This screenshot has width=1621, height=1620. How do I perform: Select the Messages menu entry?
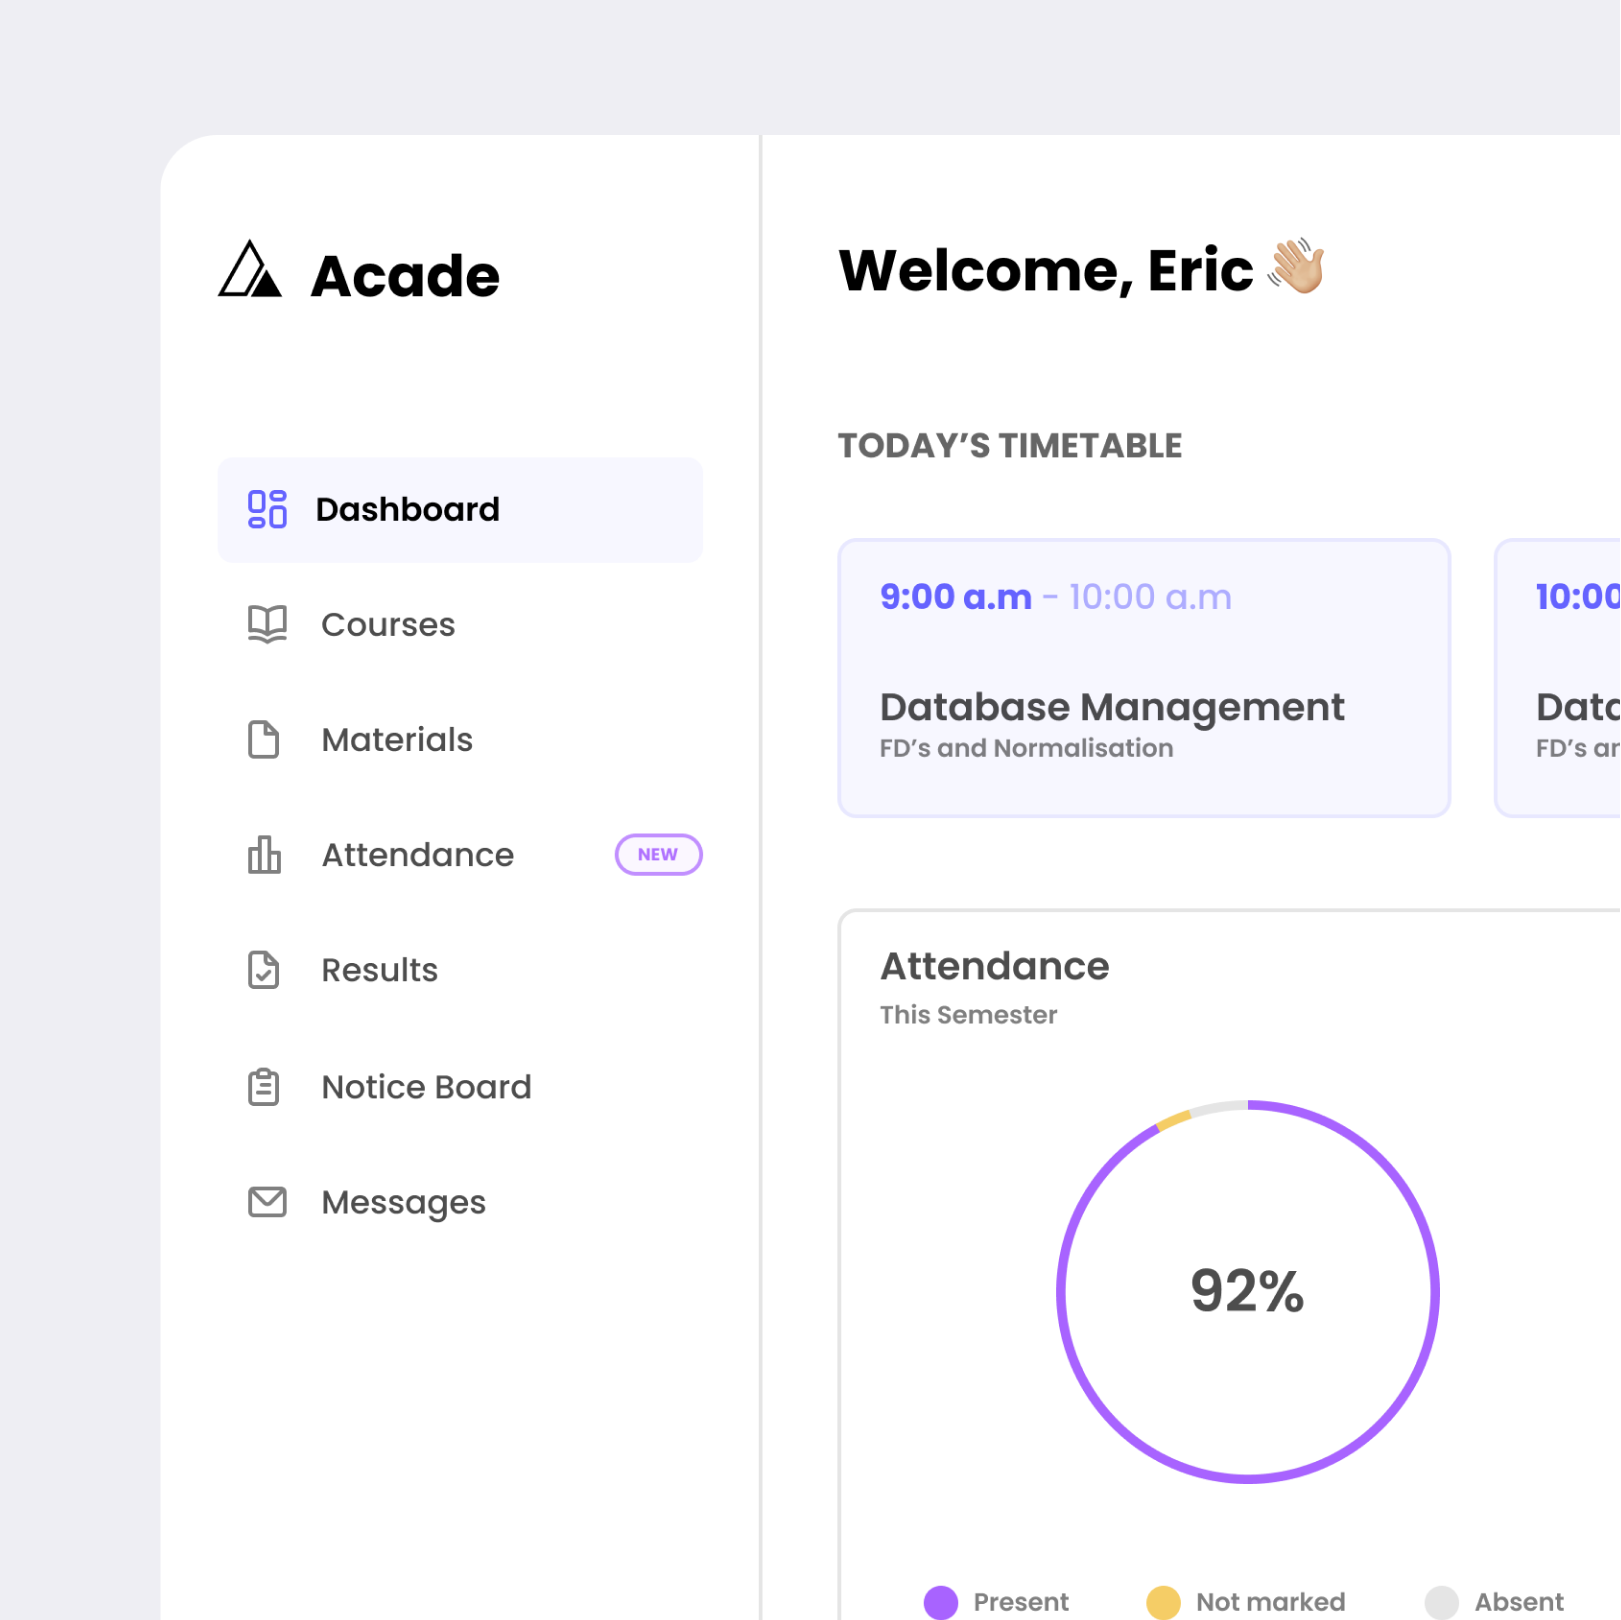(403, 1202)
